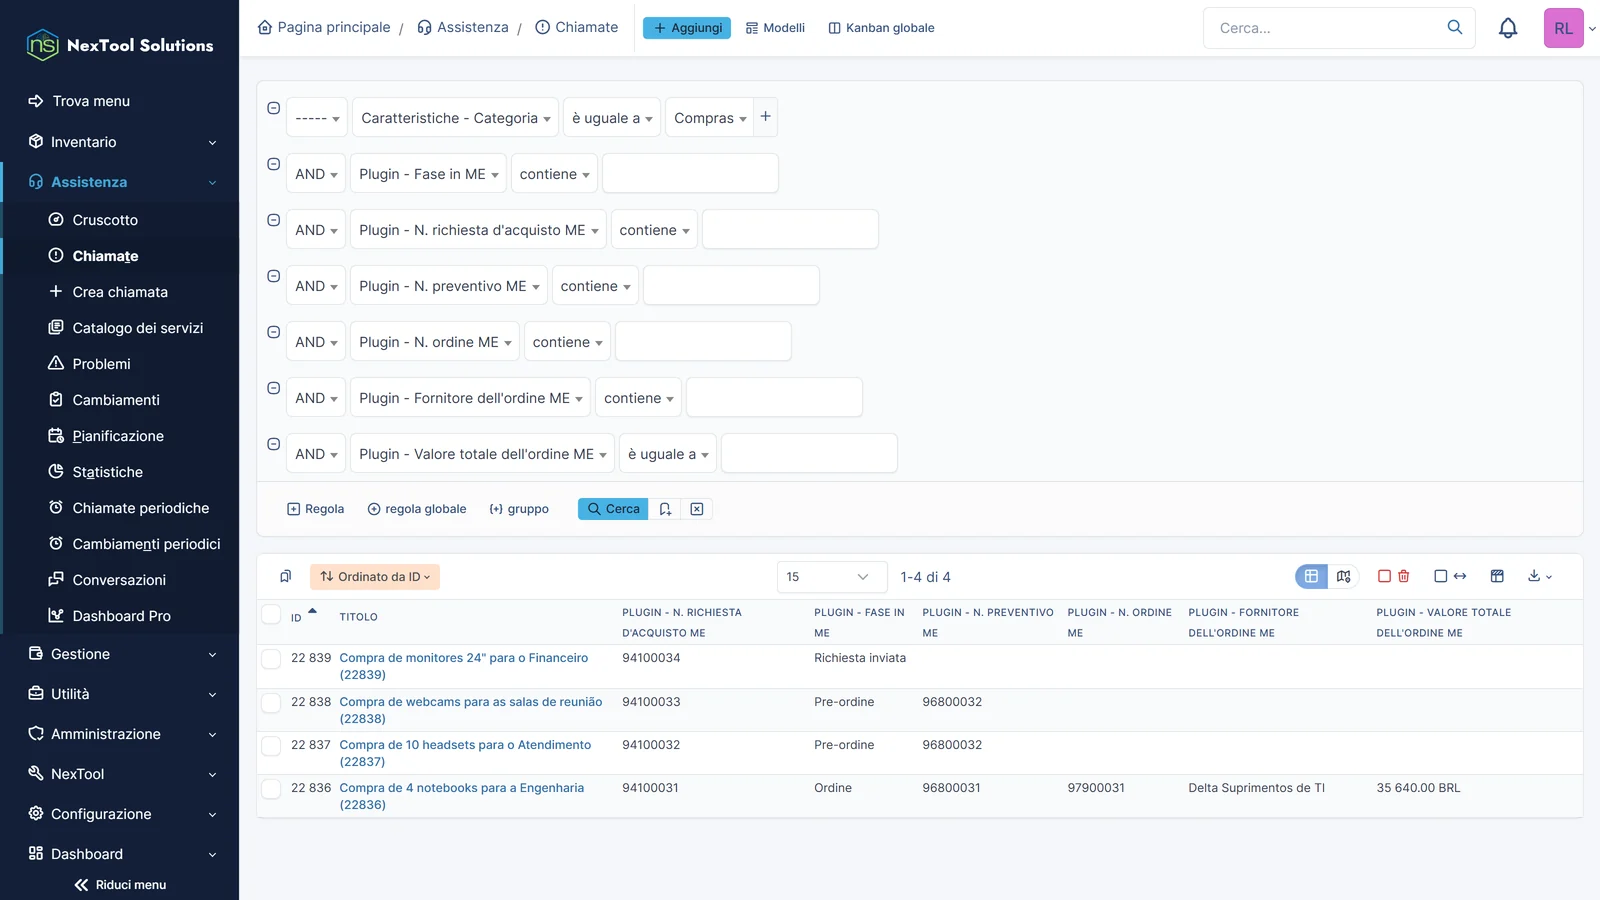This screenshot has height=900, width=1600.
Task: Click the calendar-style icon in results toolbar
Action: [x=1497, y=576]
